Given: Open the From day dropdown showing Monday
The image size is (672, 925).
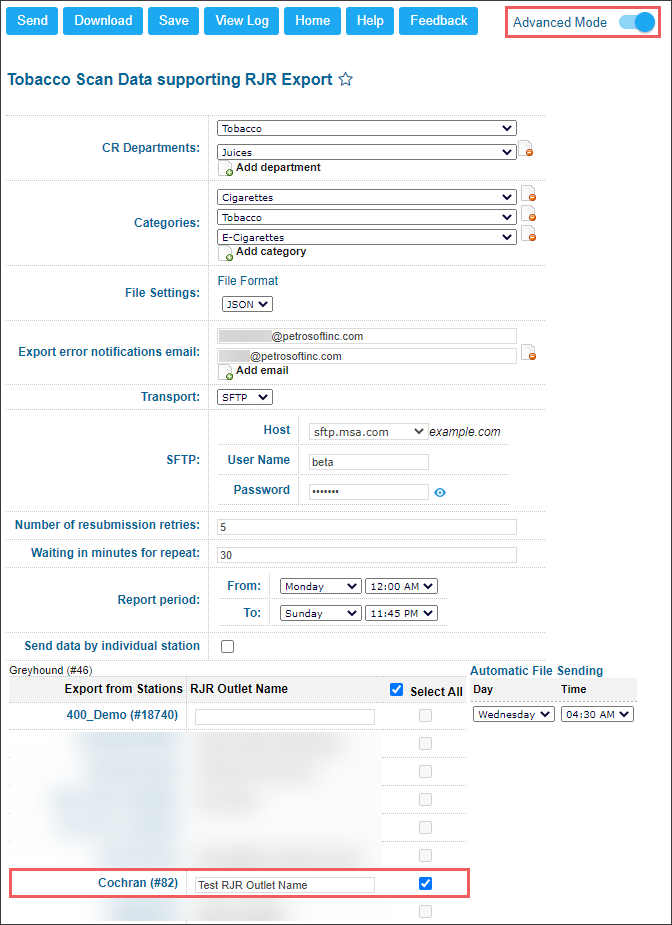Looking at the screenshot, I should coord(321,586).
